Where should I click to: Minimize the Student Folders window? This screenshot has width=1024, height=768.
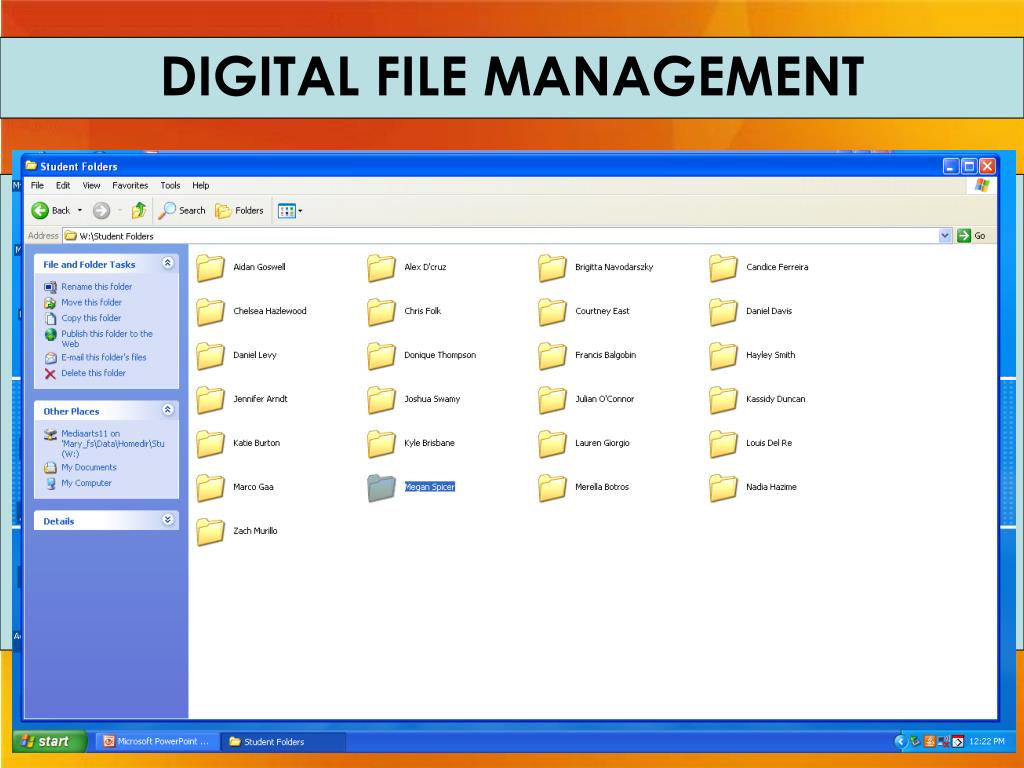[951, 167]
